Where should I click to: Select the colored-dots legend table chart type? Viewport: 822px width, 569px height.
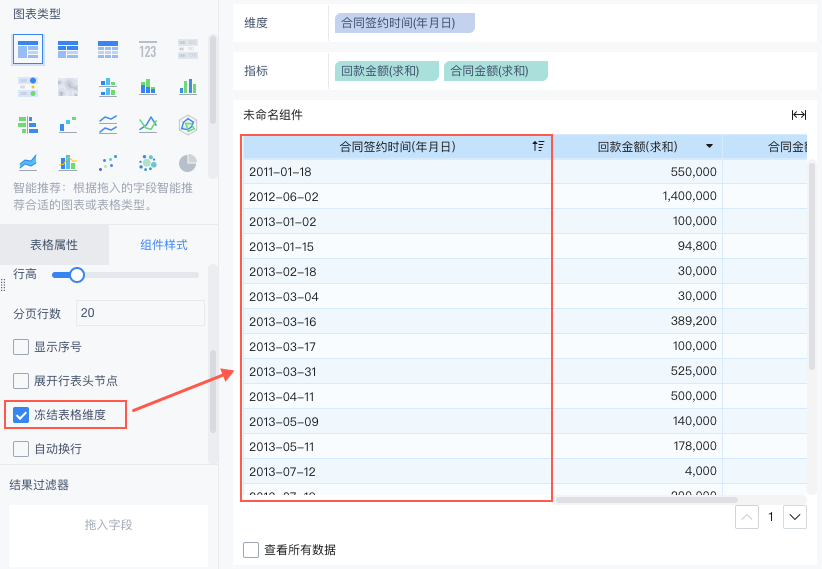28,87
